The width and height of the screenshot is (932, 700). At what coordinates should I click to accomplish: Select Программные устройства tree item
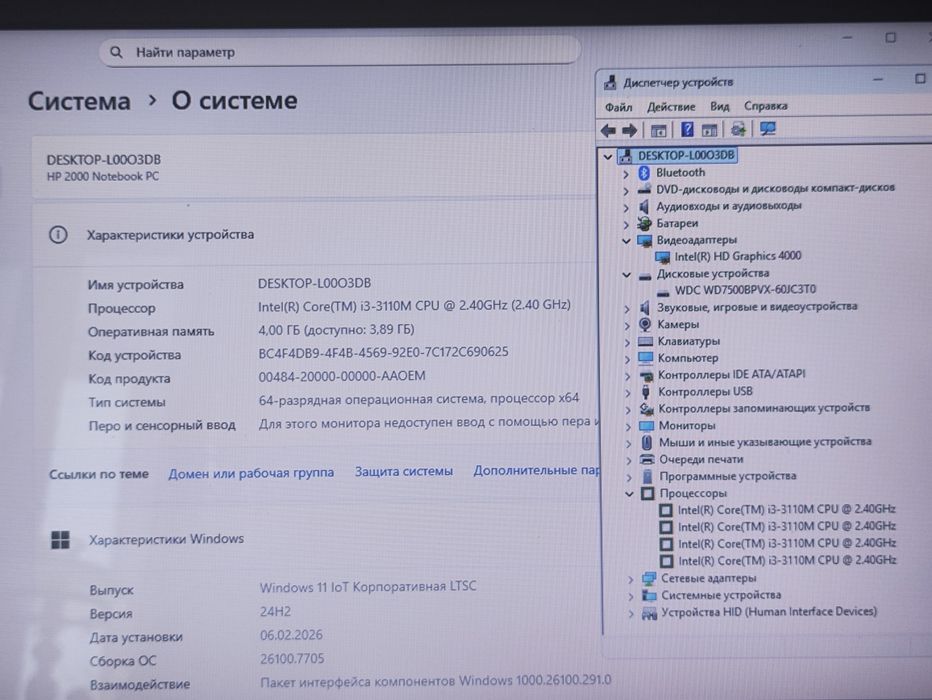click(728, 477)
